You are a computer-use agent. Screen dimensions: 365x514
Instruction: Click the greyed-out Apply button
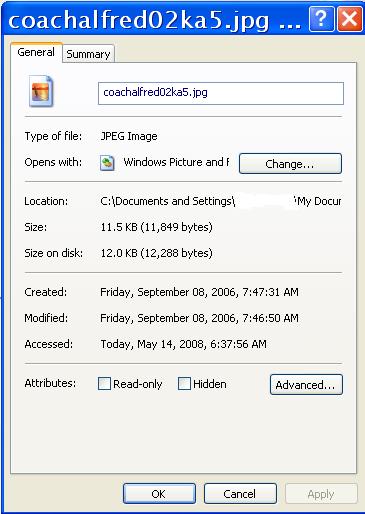click(321, 494)
